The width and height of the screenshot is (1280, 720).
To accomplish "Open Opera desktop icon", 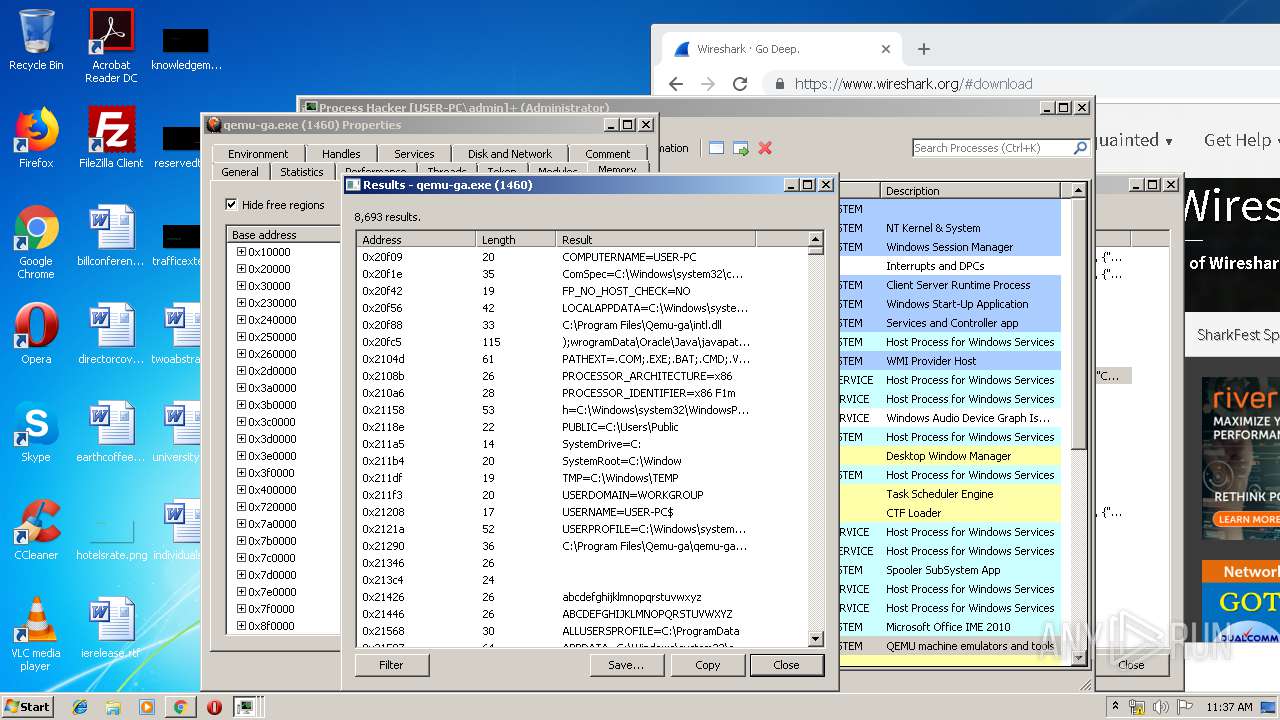I will point(36,334).
